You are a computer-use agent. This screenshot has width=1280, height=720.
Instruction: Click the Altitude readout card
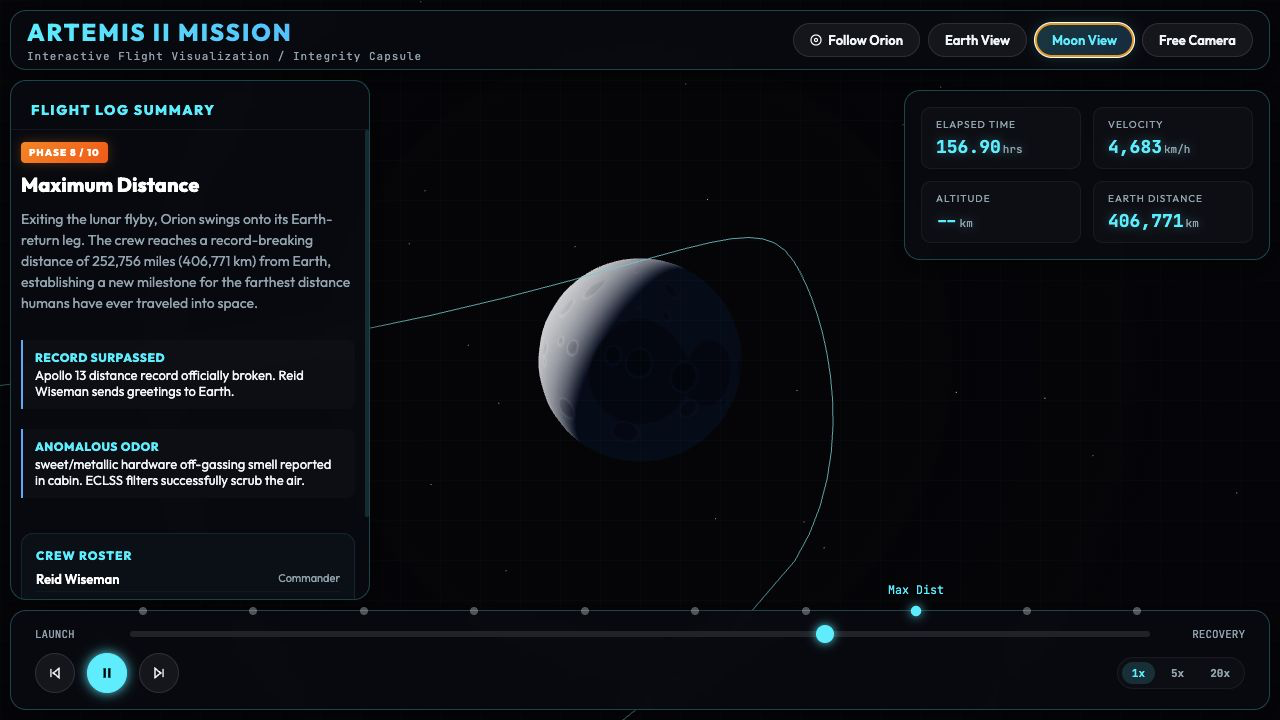1001,212
